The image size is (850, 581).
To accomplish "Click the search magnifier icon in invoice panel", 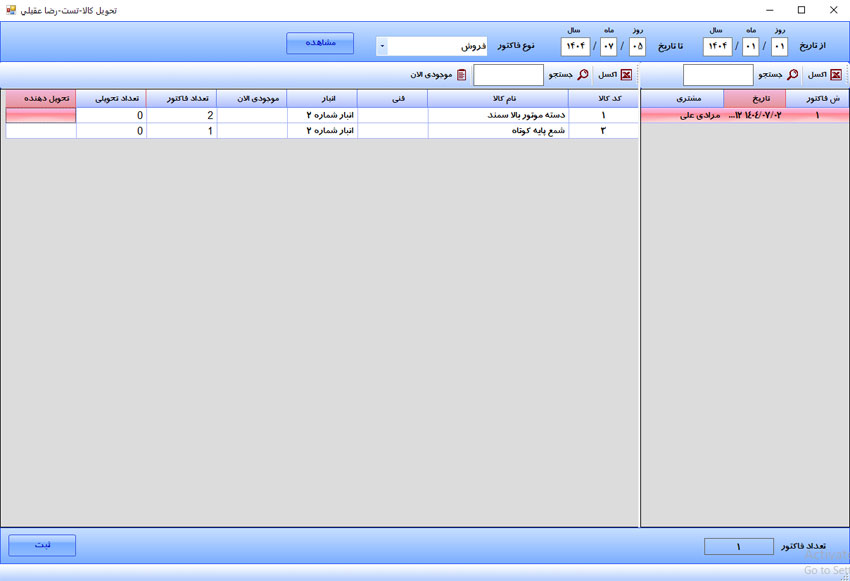I will pos(793,75).
